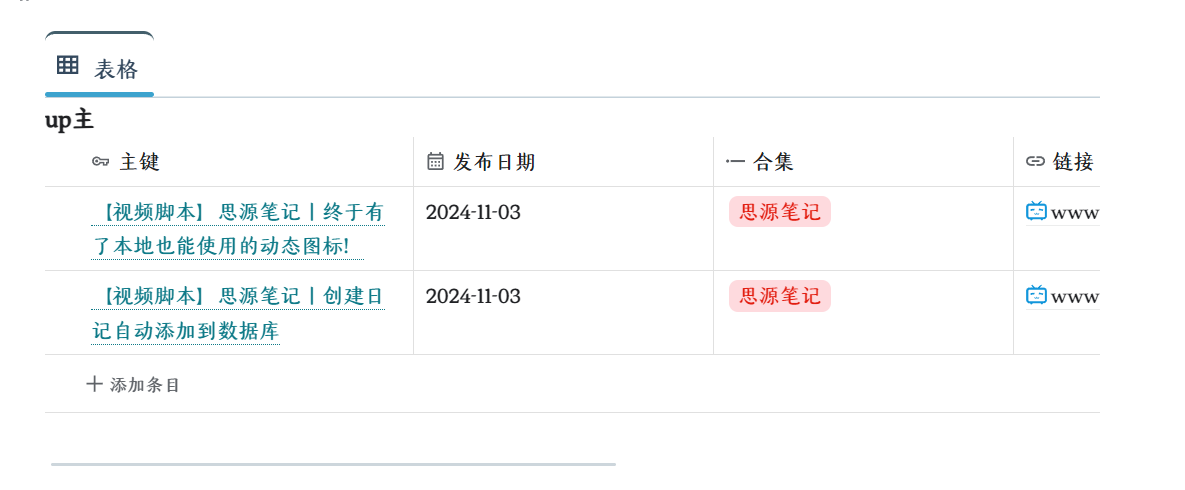Viewport: 1185px width, 490px height.
Task: Click the table view icon in tab
Action: click(68, 66)
